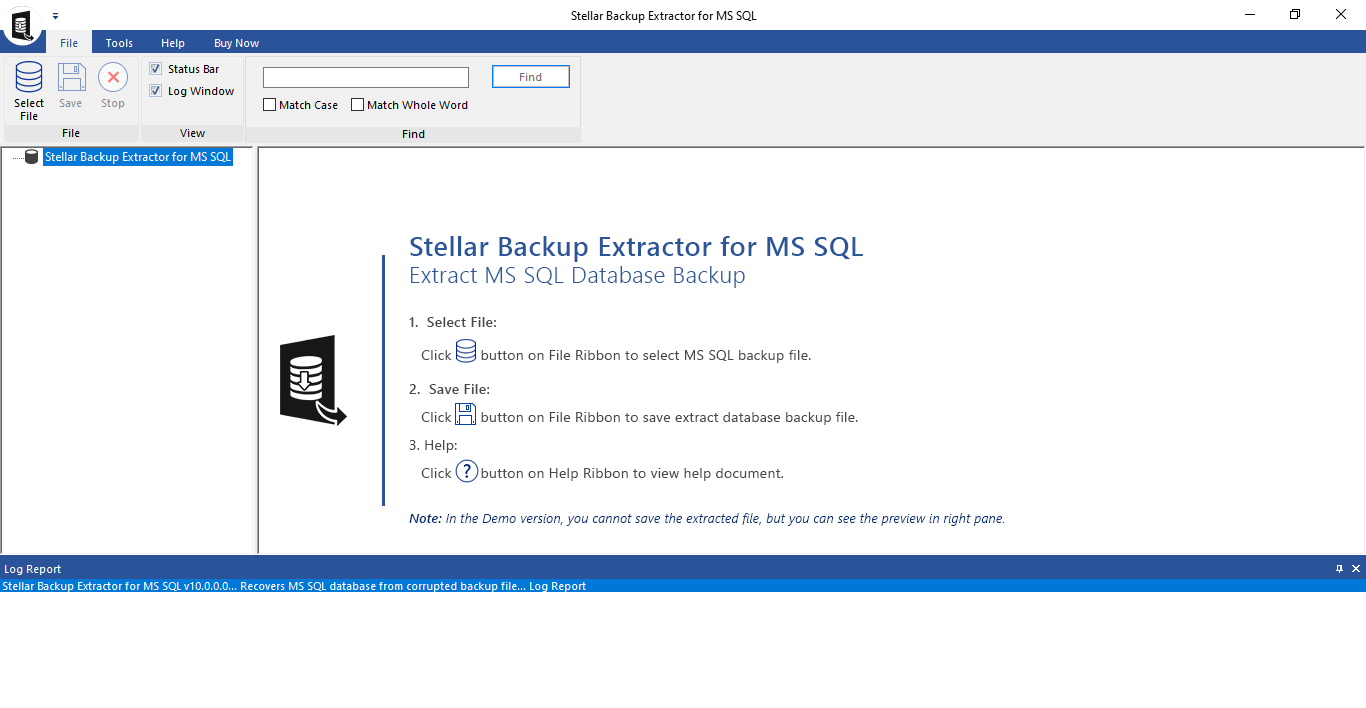
Task: Click the large backup extractor logo image
Action: point(313,381)
